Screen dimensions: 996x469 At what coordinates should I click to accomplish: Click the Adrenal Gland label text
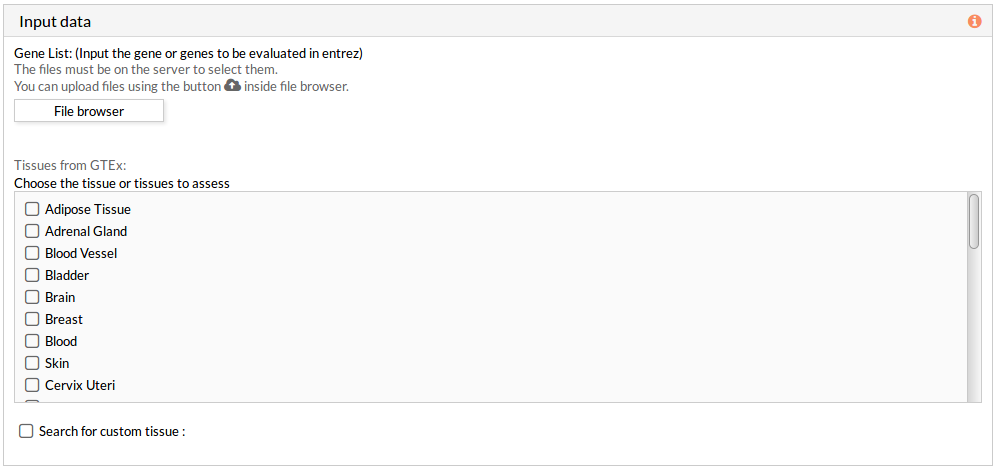click(86, 231)
